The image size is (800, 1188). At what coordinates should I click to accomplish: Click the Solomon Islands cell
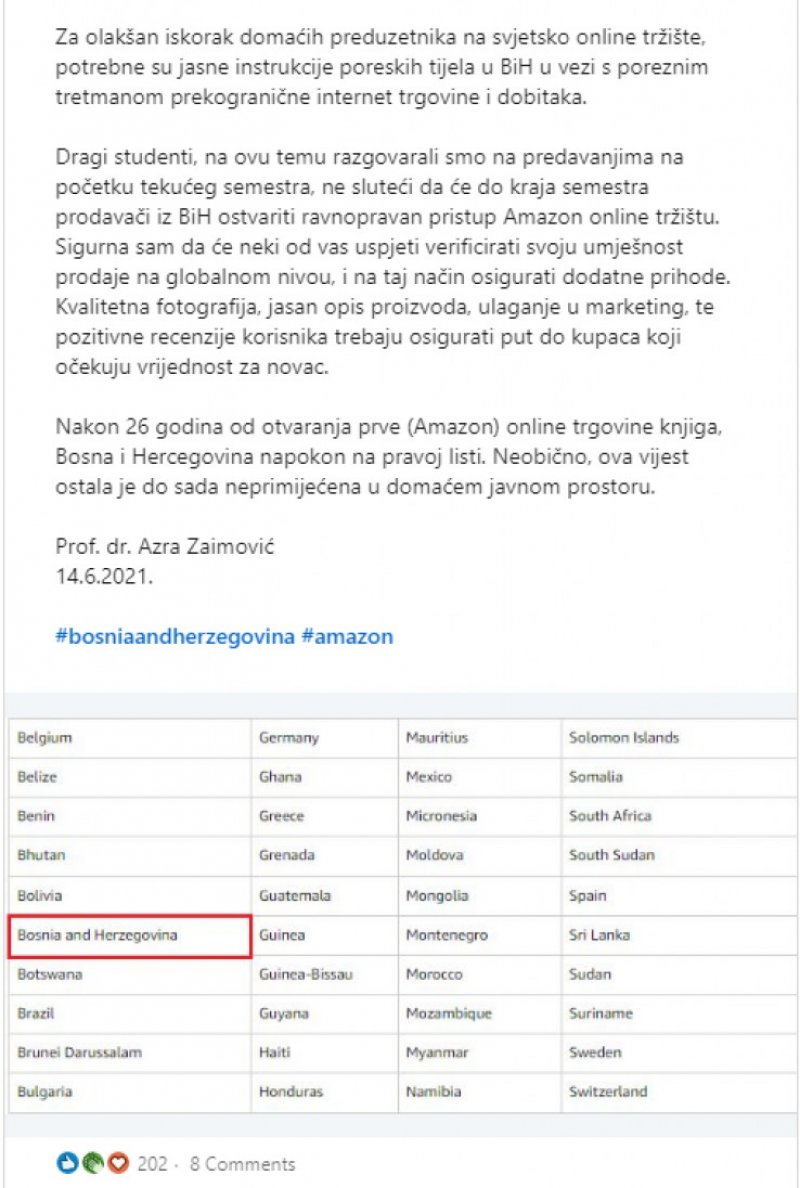[680, 738]
